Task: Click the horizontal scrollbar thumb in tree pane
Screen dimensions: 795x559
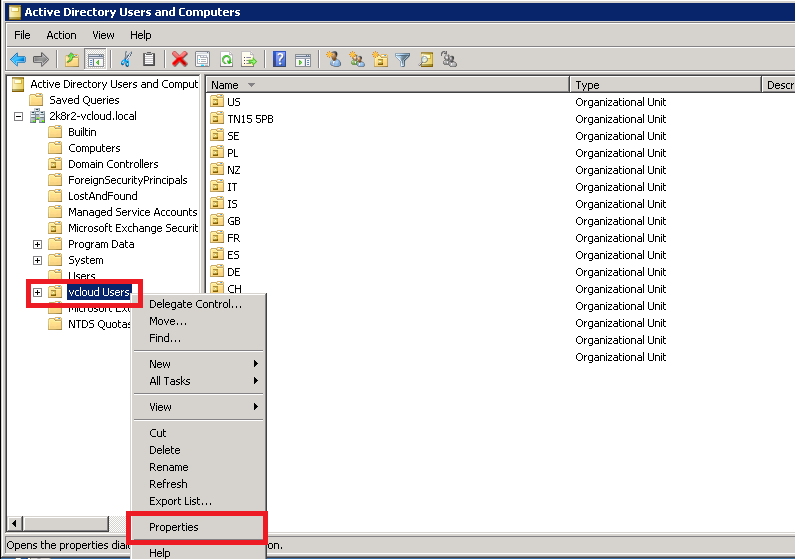Action: pos(66,524)
